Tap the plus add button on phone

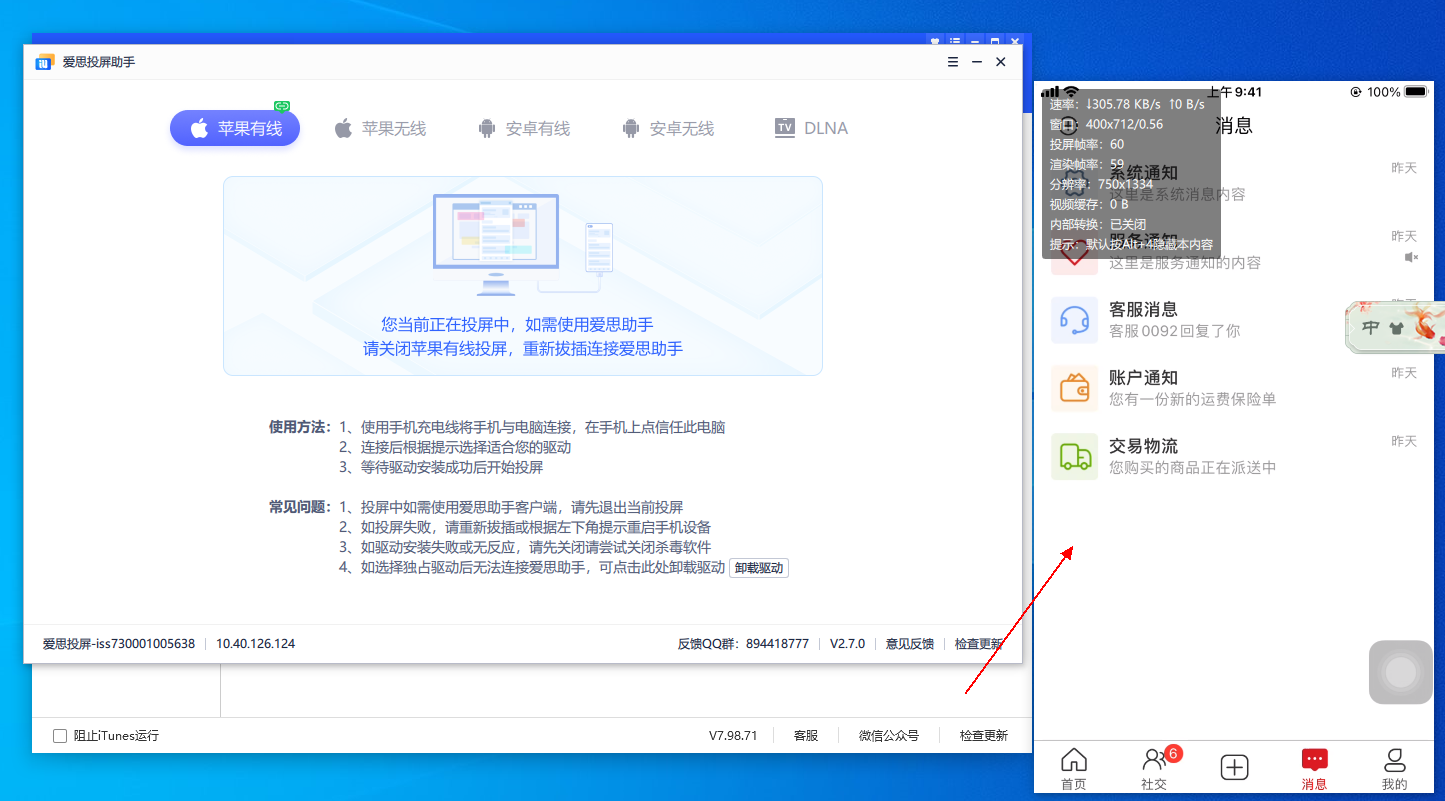(x=1234, y=767)
